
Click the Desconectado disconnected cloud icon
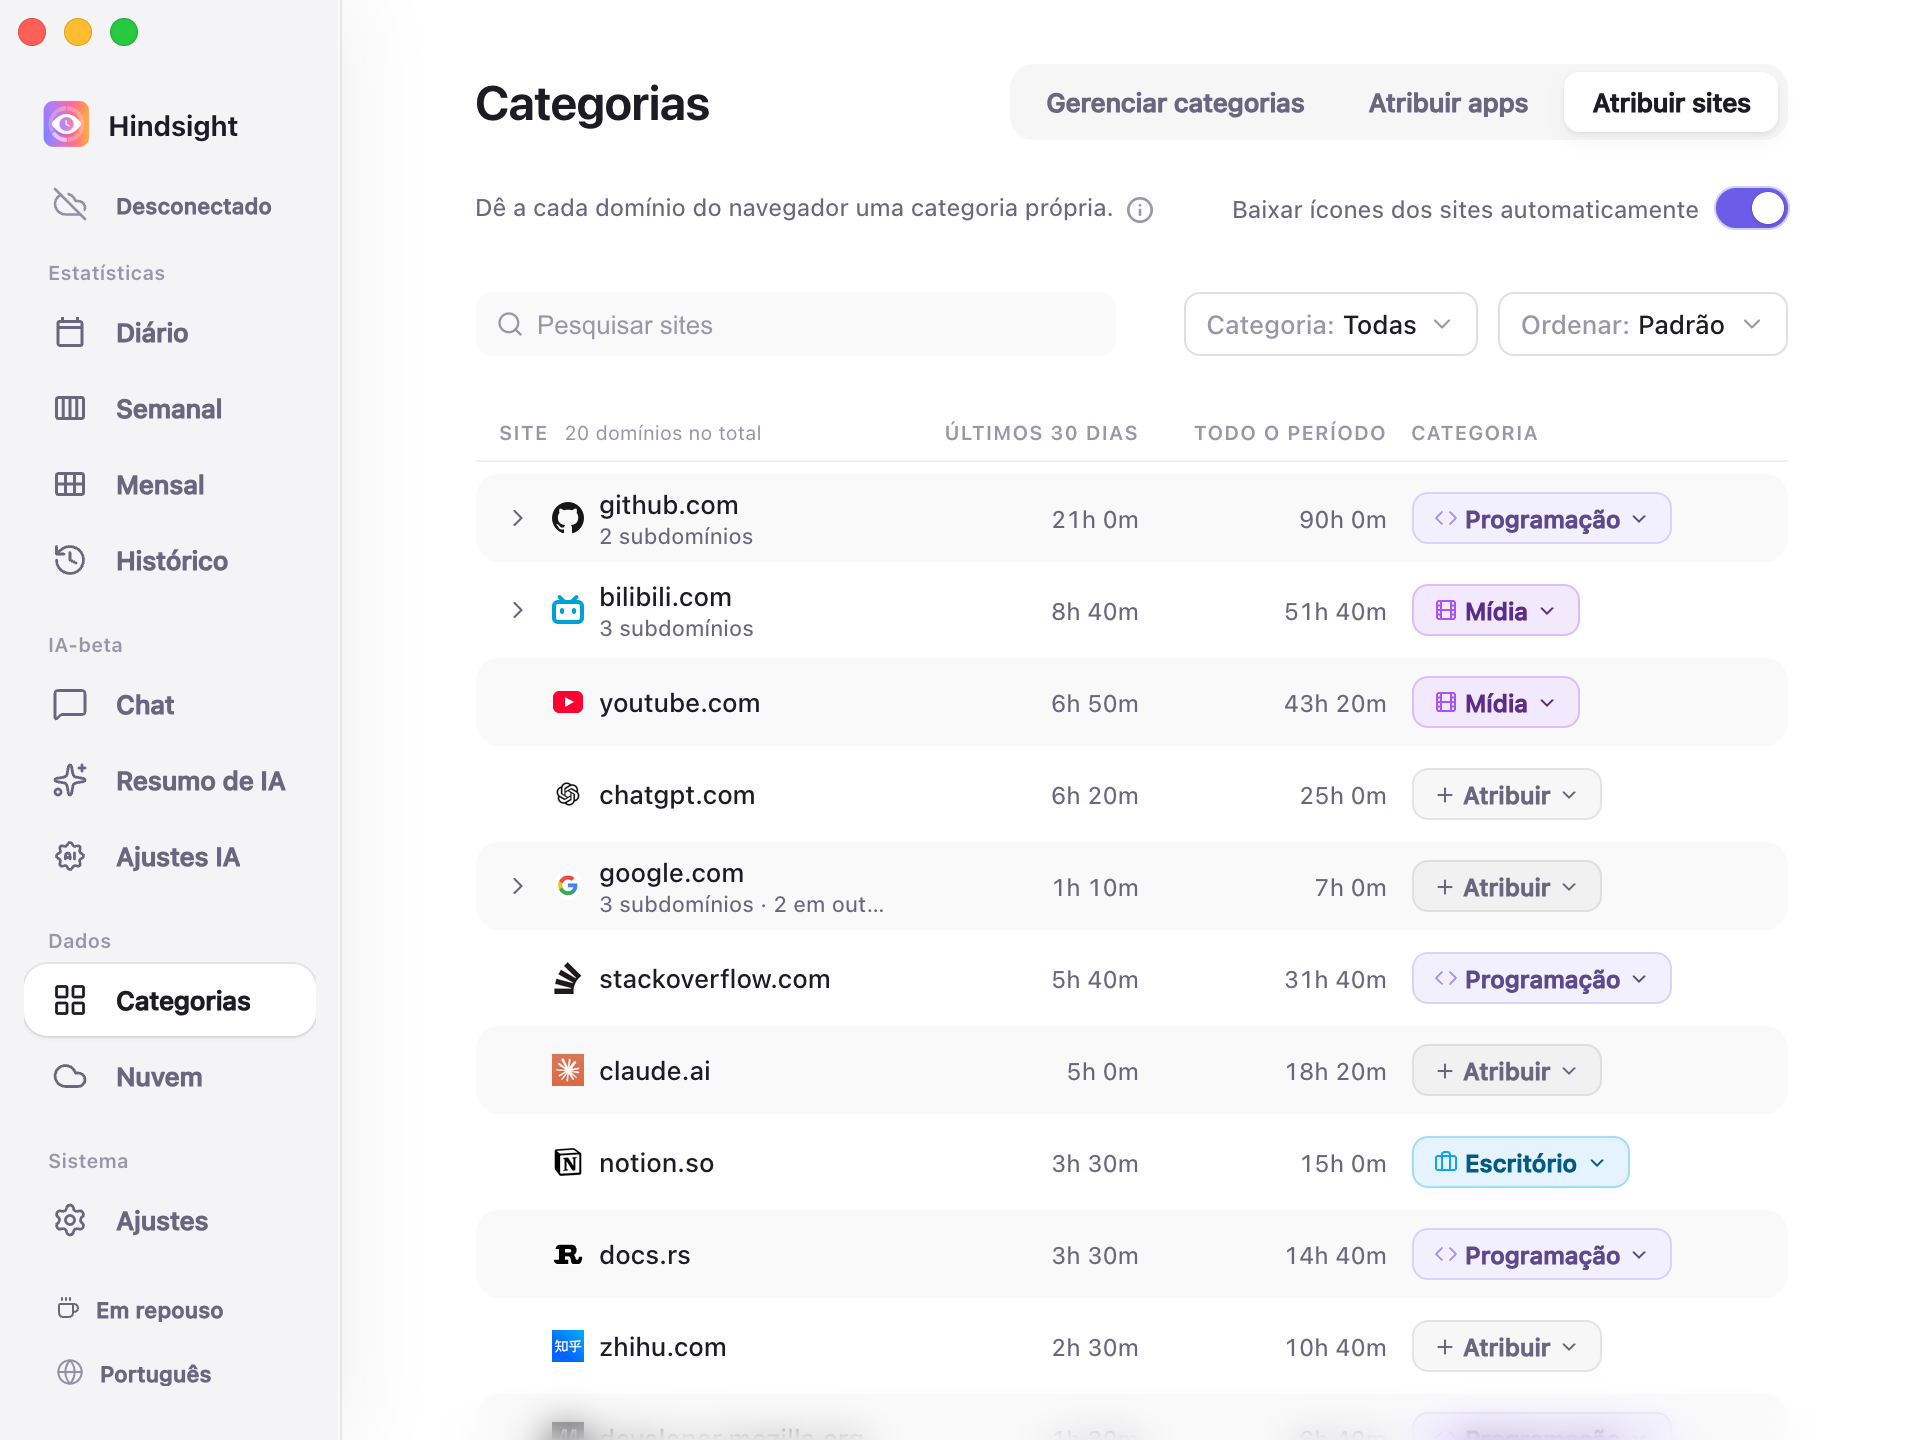[x=70, y=205]
